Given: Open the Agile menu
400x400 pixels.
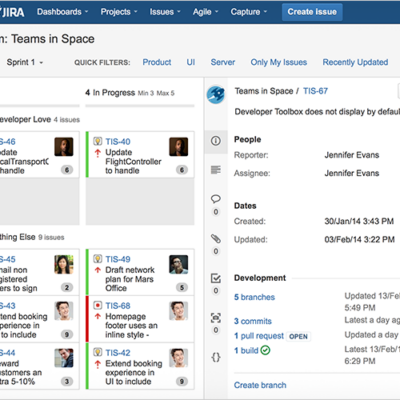Looking at the screenshot, I should [x=205, y=12].
